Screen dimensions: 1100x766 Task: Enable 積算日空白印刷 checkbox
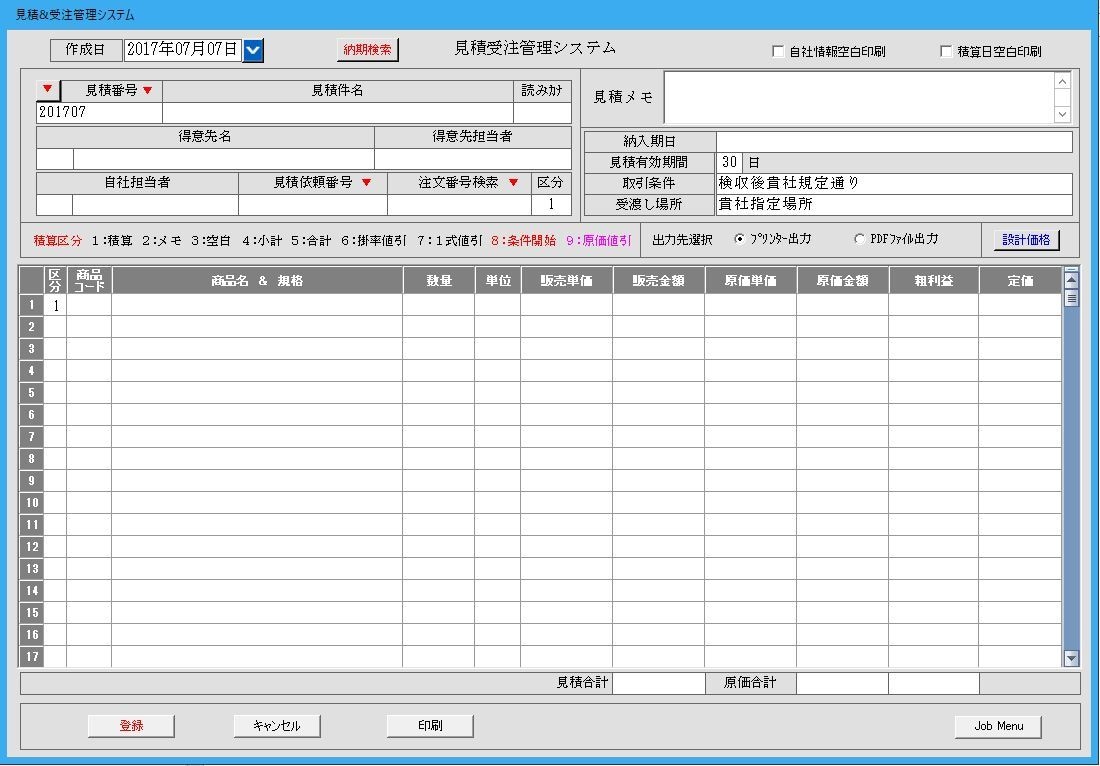click(946, 51)
